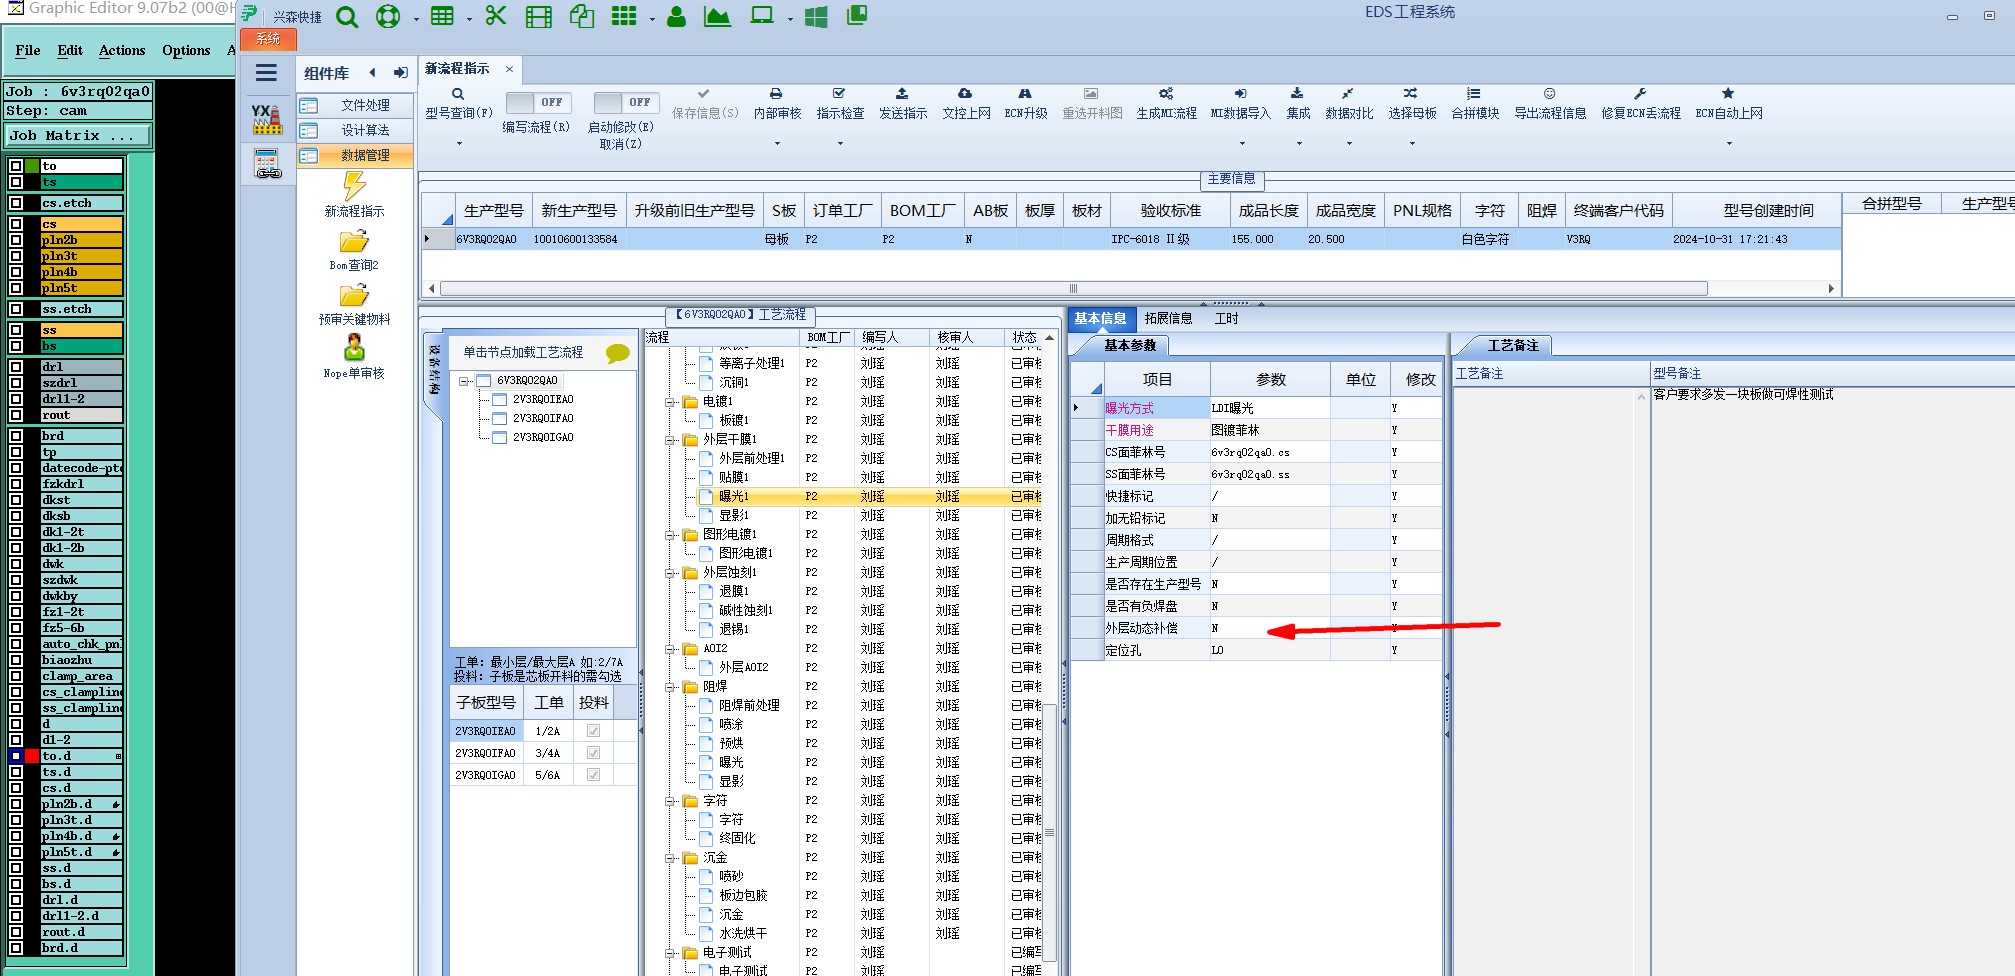
Task: Open the Actions menu in Graphic Editor
Action: pyautogui.click(x=122, y=50)
